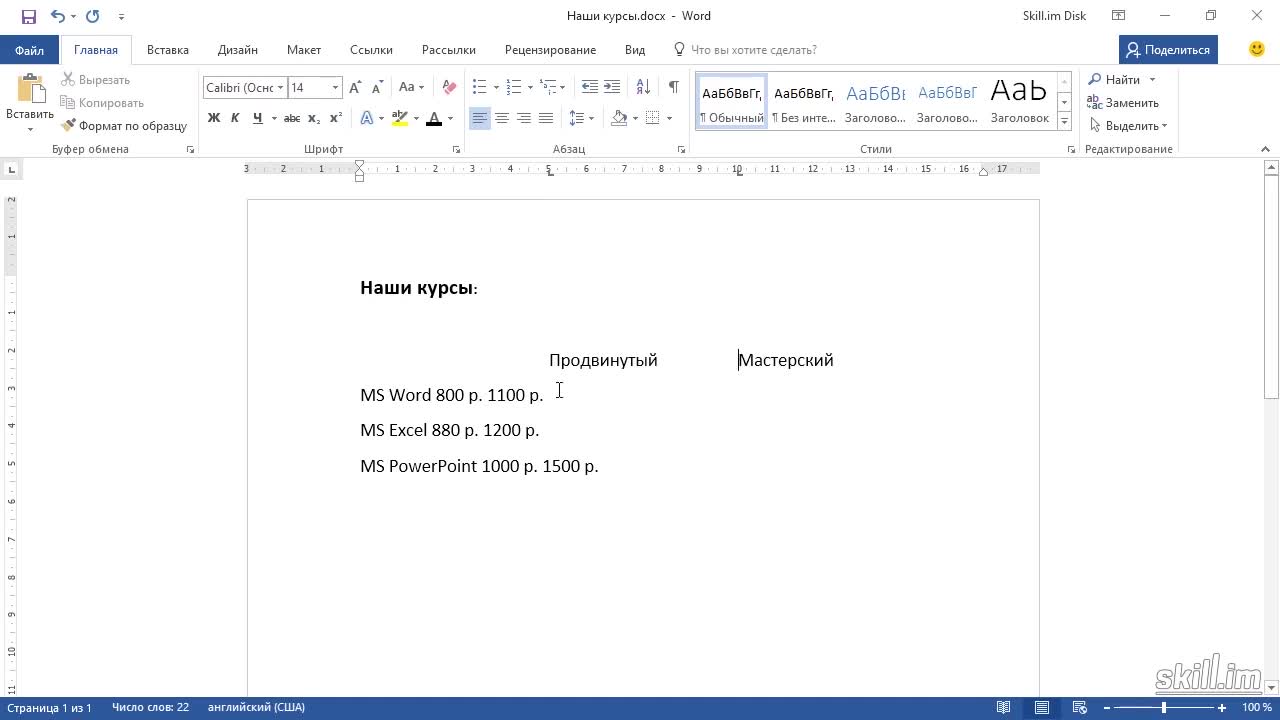Move the zoom slider handle
The width and height of the screenshot is (1280, 720).
(x=1163, y=708)
